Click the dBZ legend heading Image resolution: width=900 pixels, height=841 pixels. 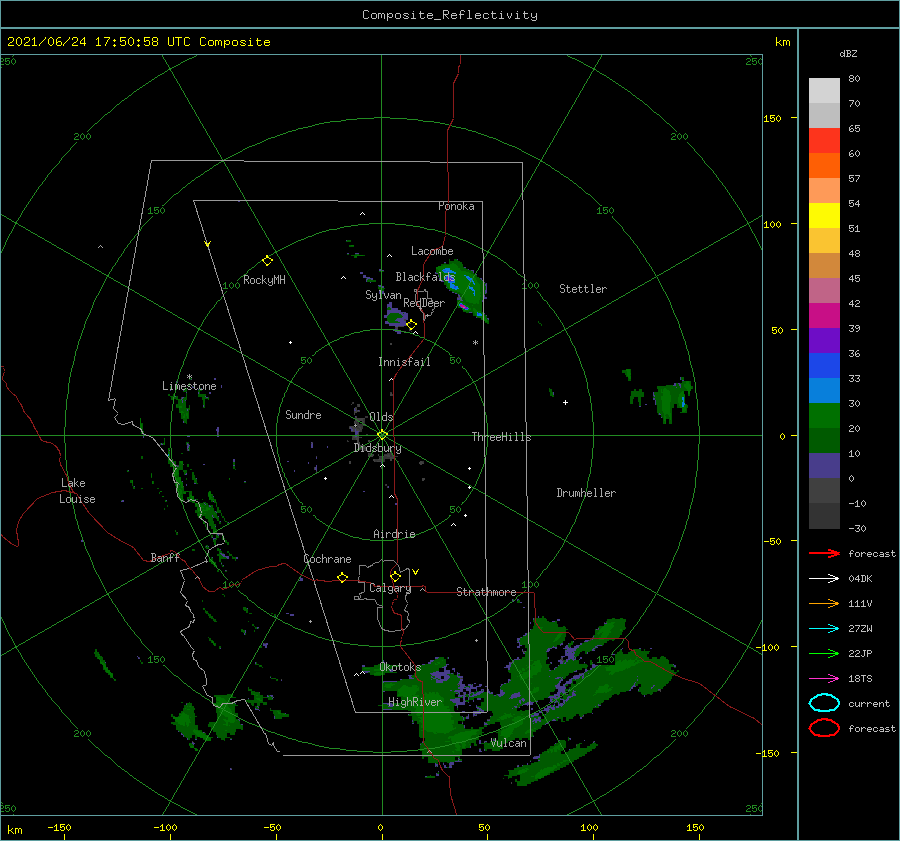click(848, 53)
